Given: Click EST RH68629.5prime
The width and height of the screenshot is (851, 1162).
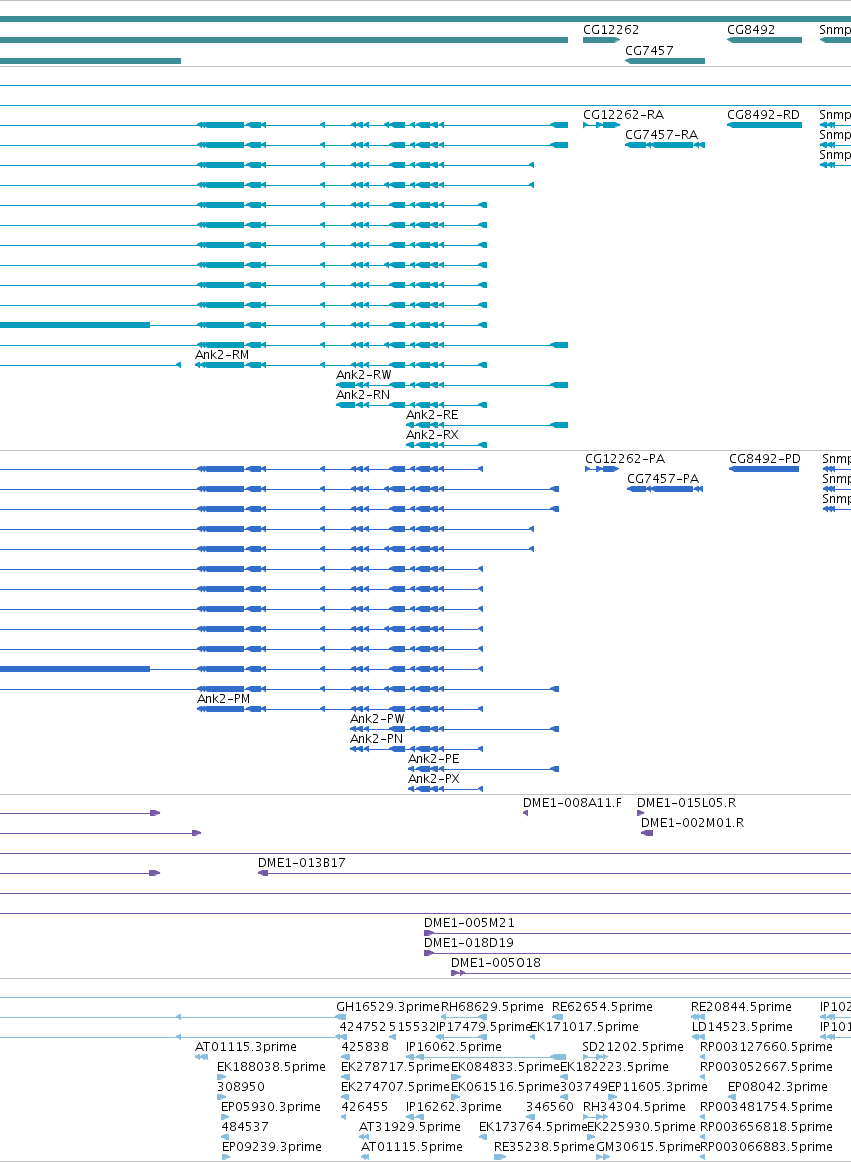Looking at the screenshot, I should [492, 1006].
